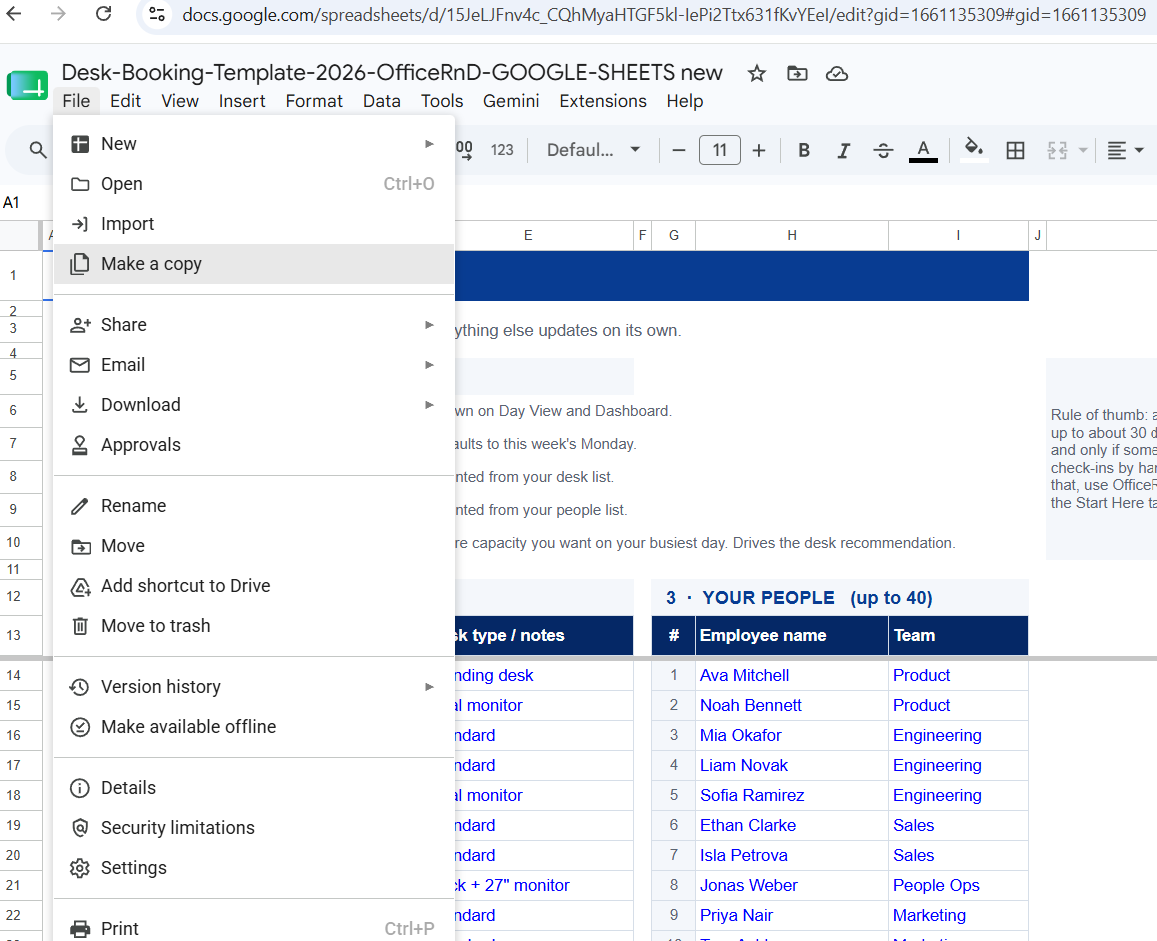Image resolution: width=1157 pixels, height=941 pixels.
Task: Click the font size field showing 11
Action: pyautogui.click(x=719, y=150)
